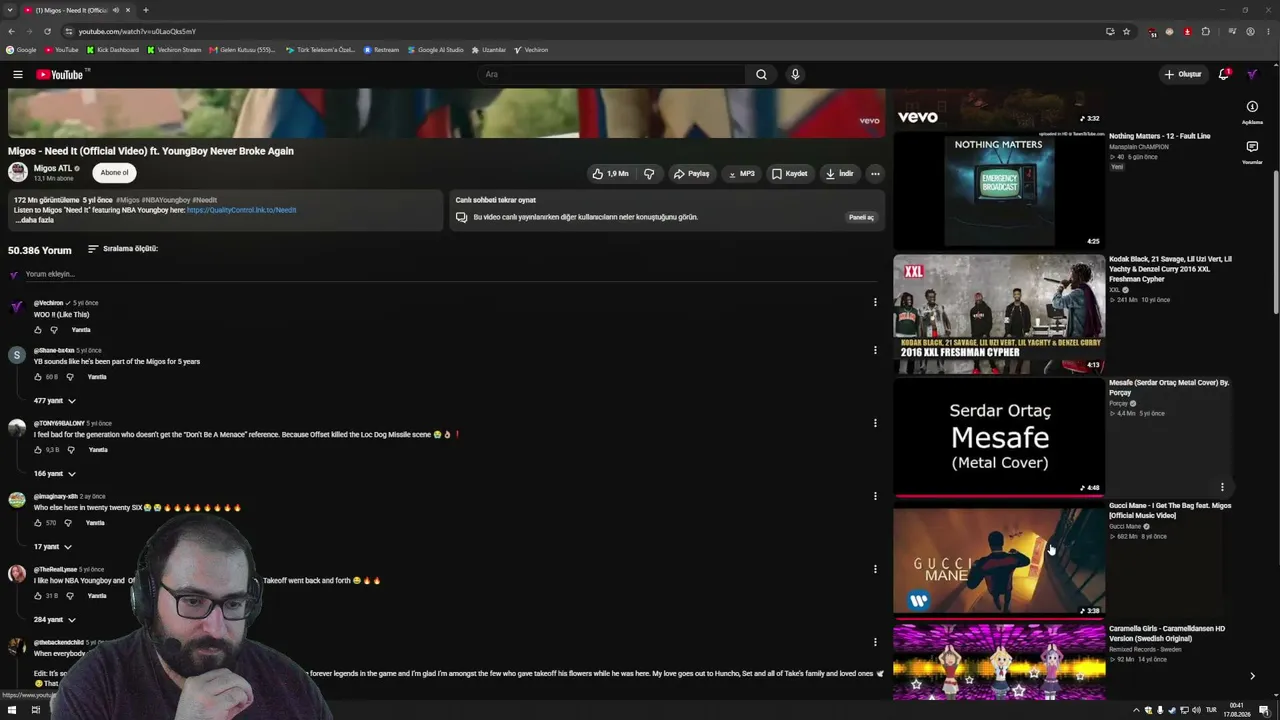
Task: Click the search magnifier button
Action: coord(761,74)
